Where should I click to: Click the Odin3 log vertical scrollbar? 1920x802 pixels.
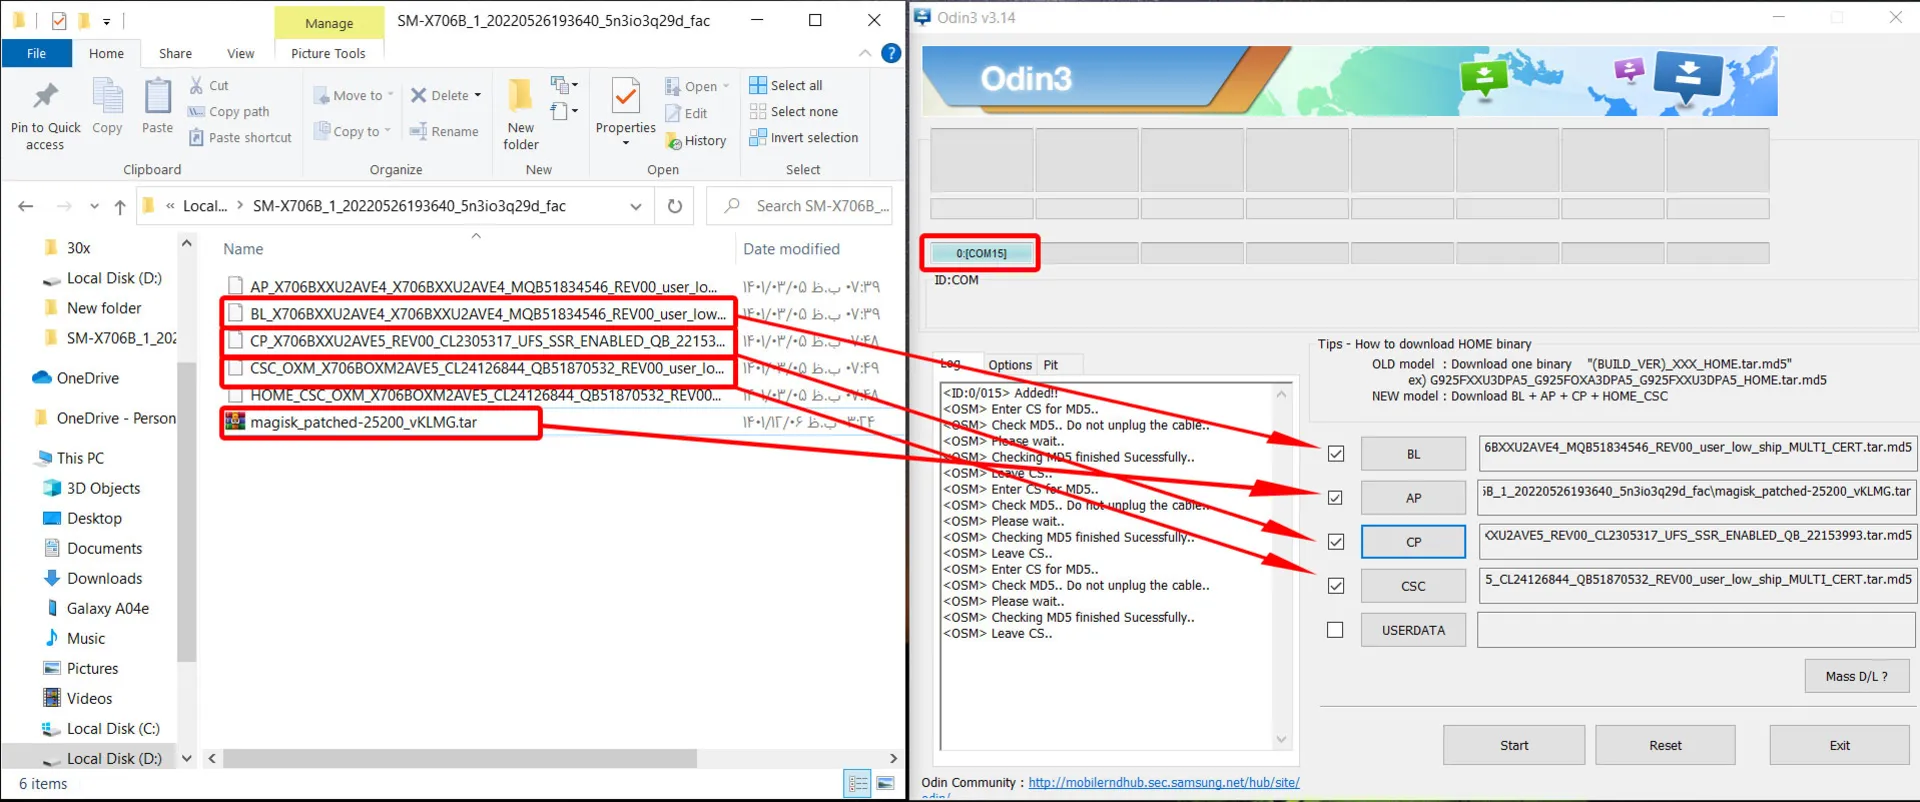pos(1281,566)
